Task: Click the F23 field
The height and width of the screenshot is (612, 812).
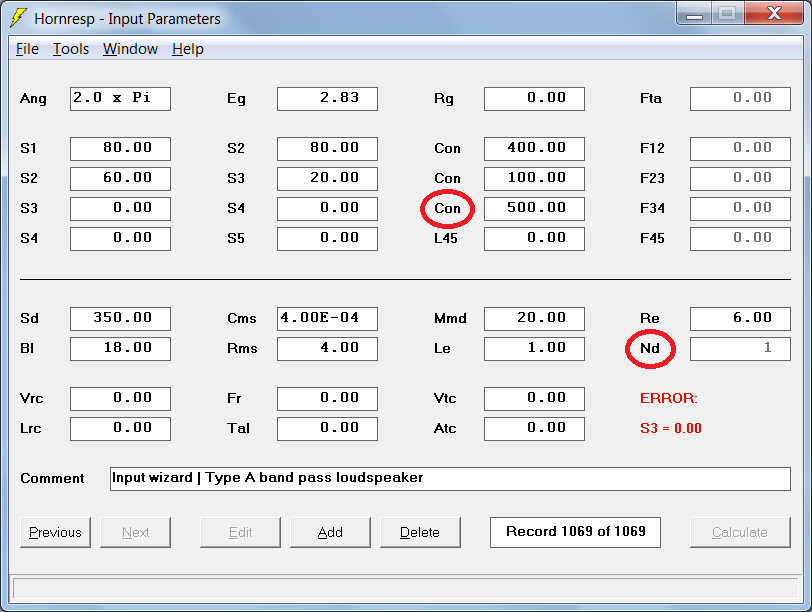Action: point(741,179)
